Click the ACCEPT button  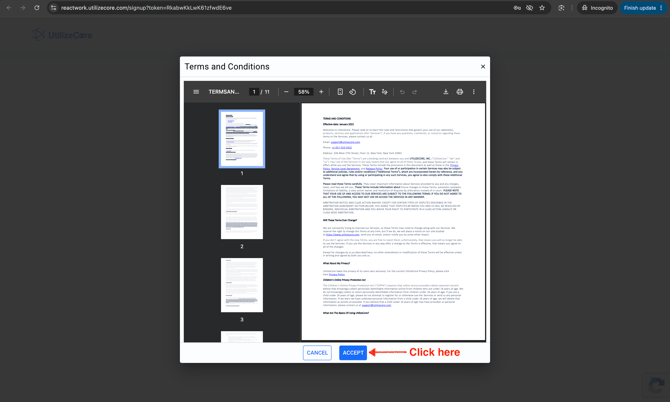click(353, 353)
